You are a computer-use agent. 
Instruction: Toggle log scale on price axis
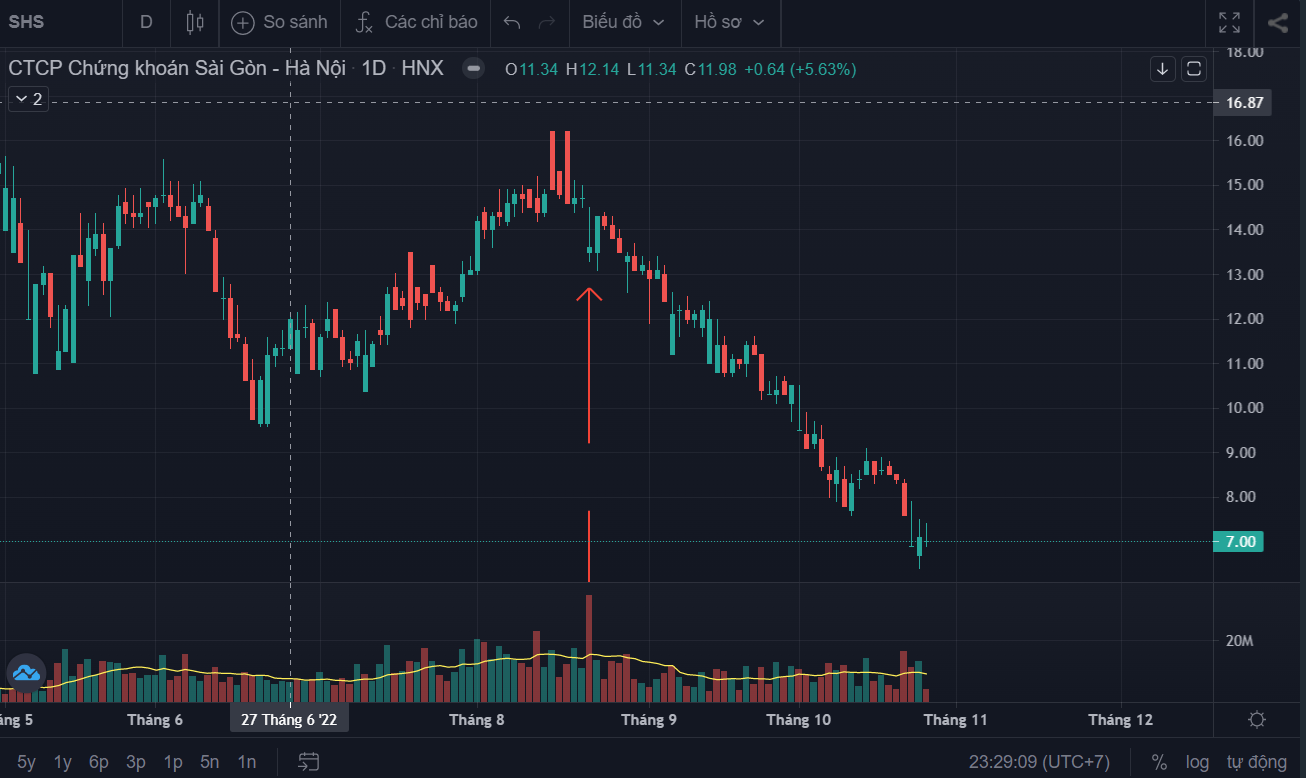tap(1197, 762)
